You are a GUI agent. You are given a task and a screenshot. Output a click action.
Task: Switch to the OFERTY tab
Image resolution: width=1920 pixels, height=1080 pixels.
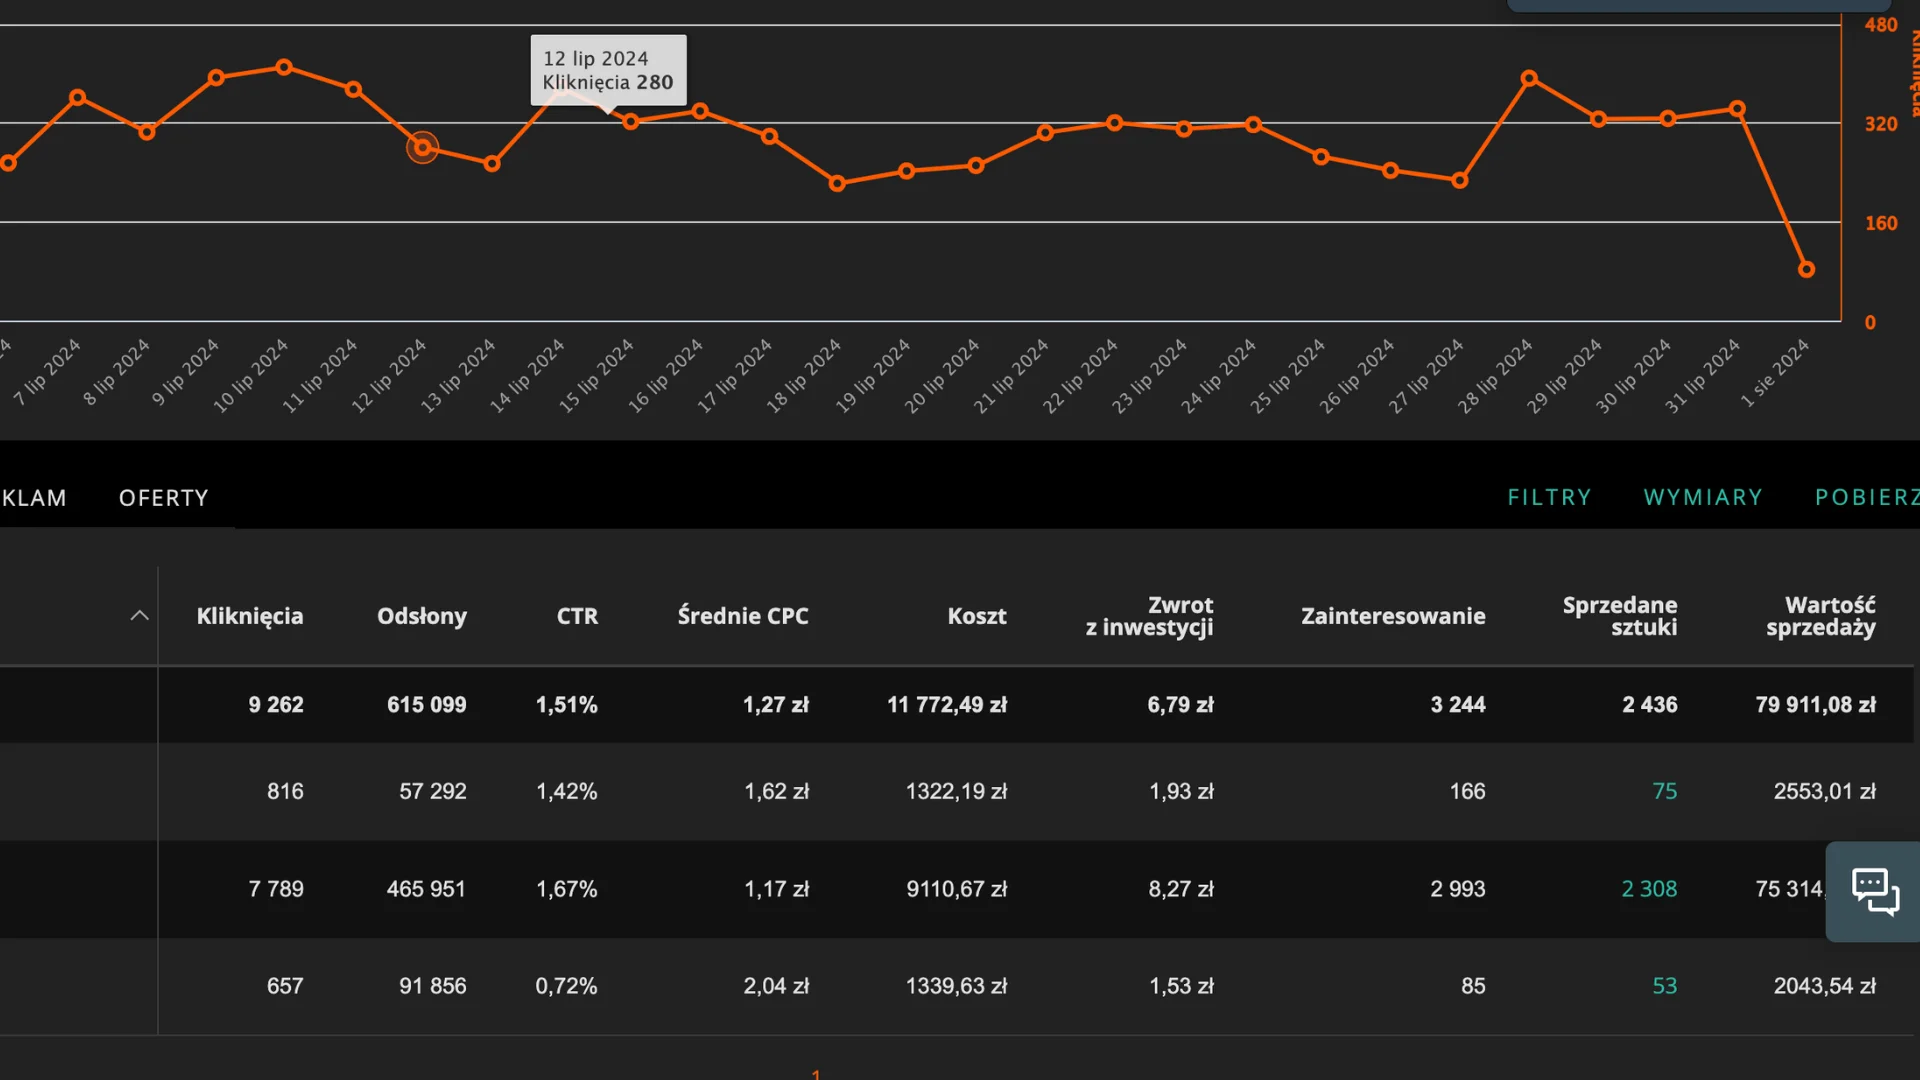[x=164, y=498]
